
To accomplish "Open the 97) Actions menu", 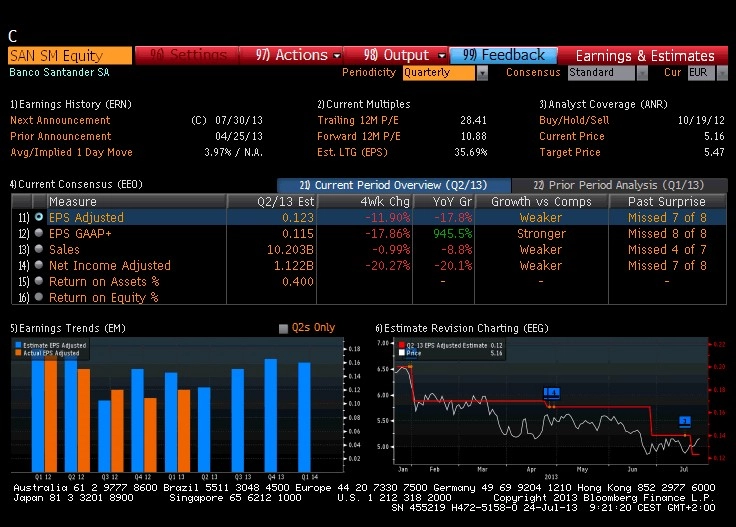I will 291,55.
